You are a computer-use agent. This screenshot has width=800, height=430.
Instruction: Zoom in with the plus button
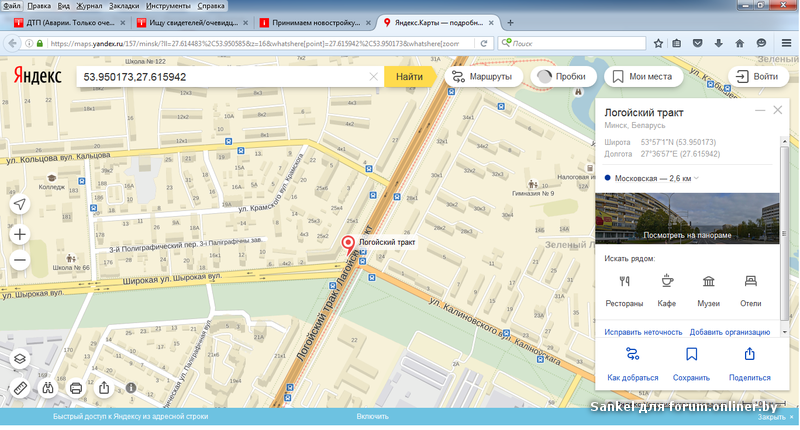click(20, 234)
